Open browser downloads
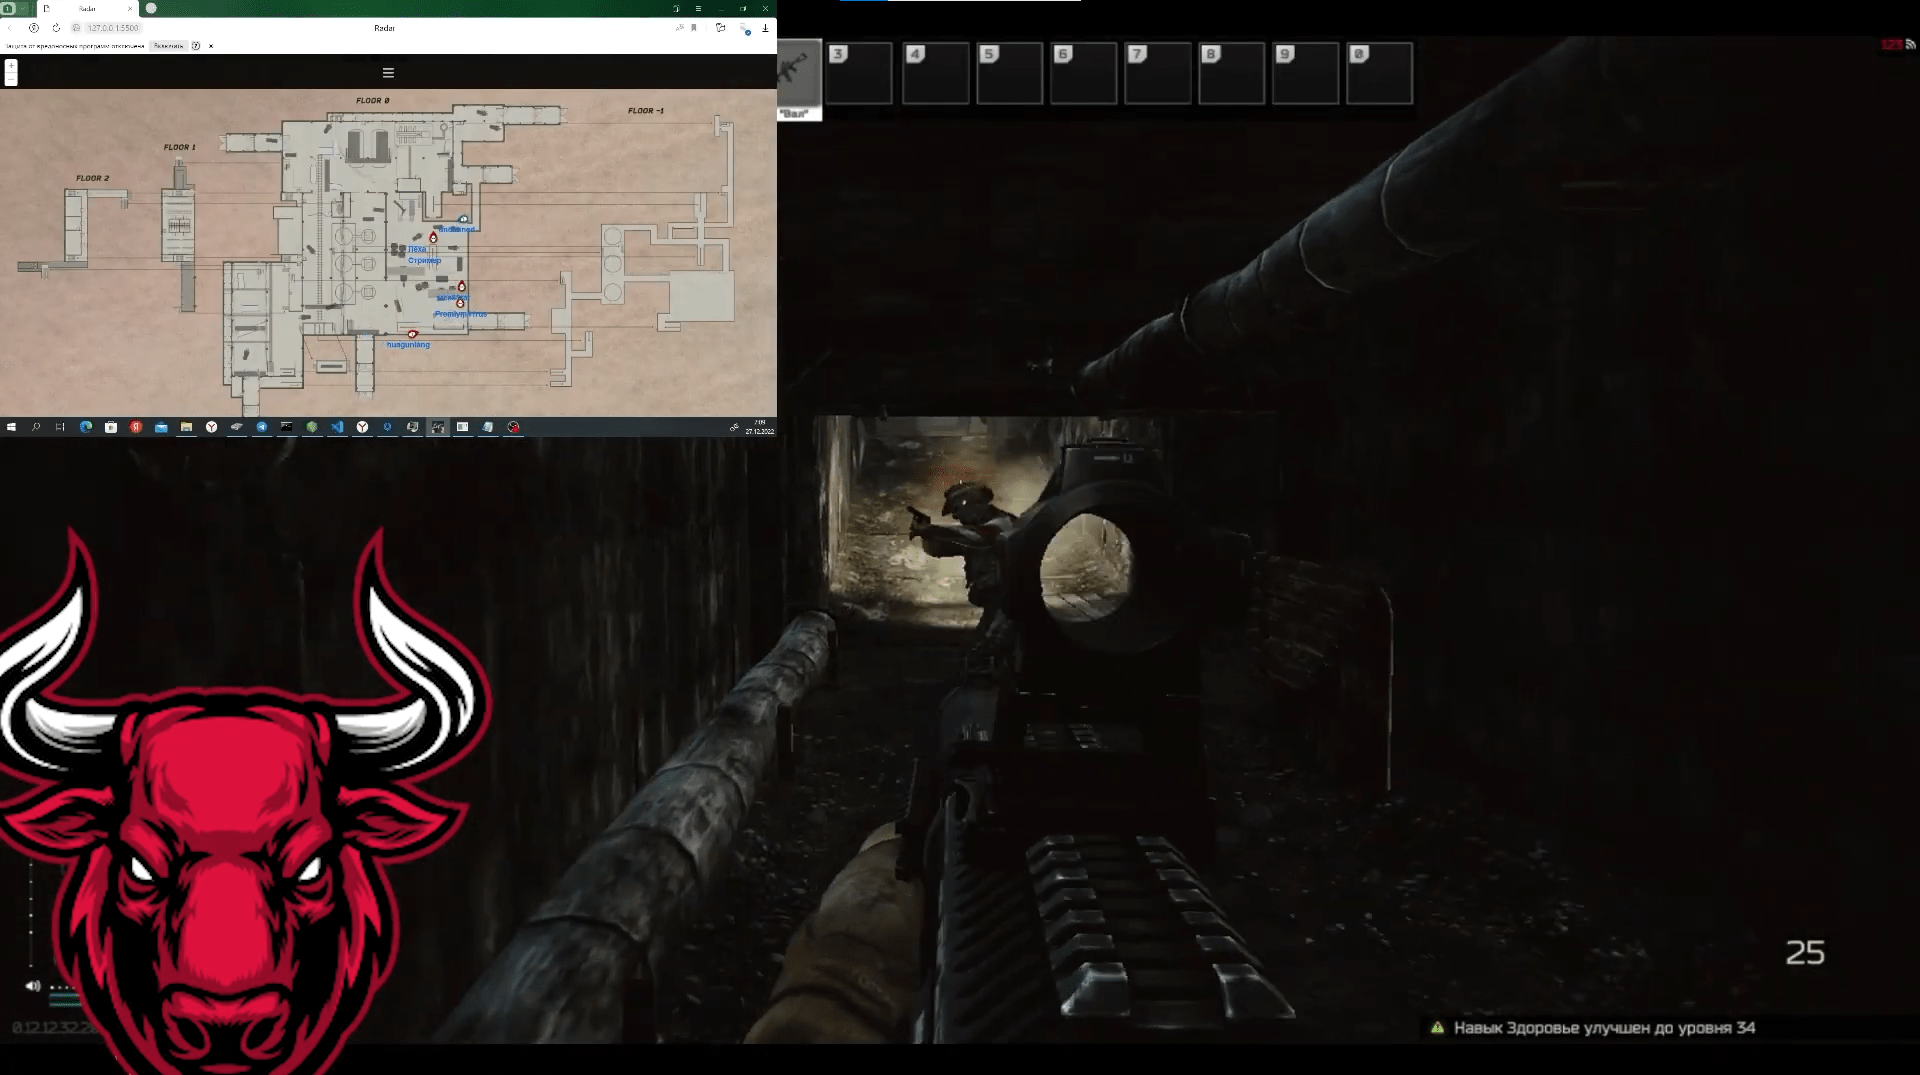Screen dimensions: 1920x1075 pos(765,28)
